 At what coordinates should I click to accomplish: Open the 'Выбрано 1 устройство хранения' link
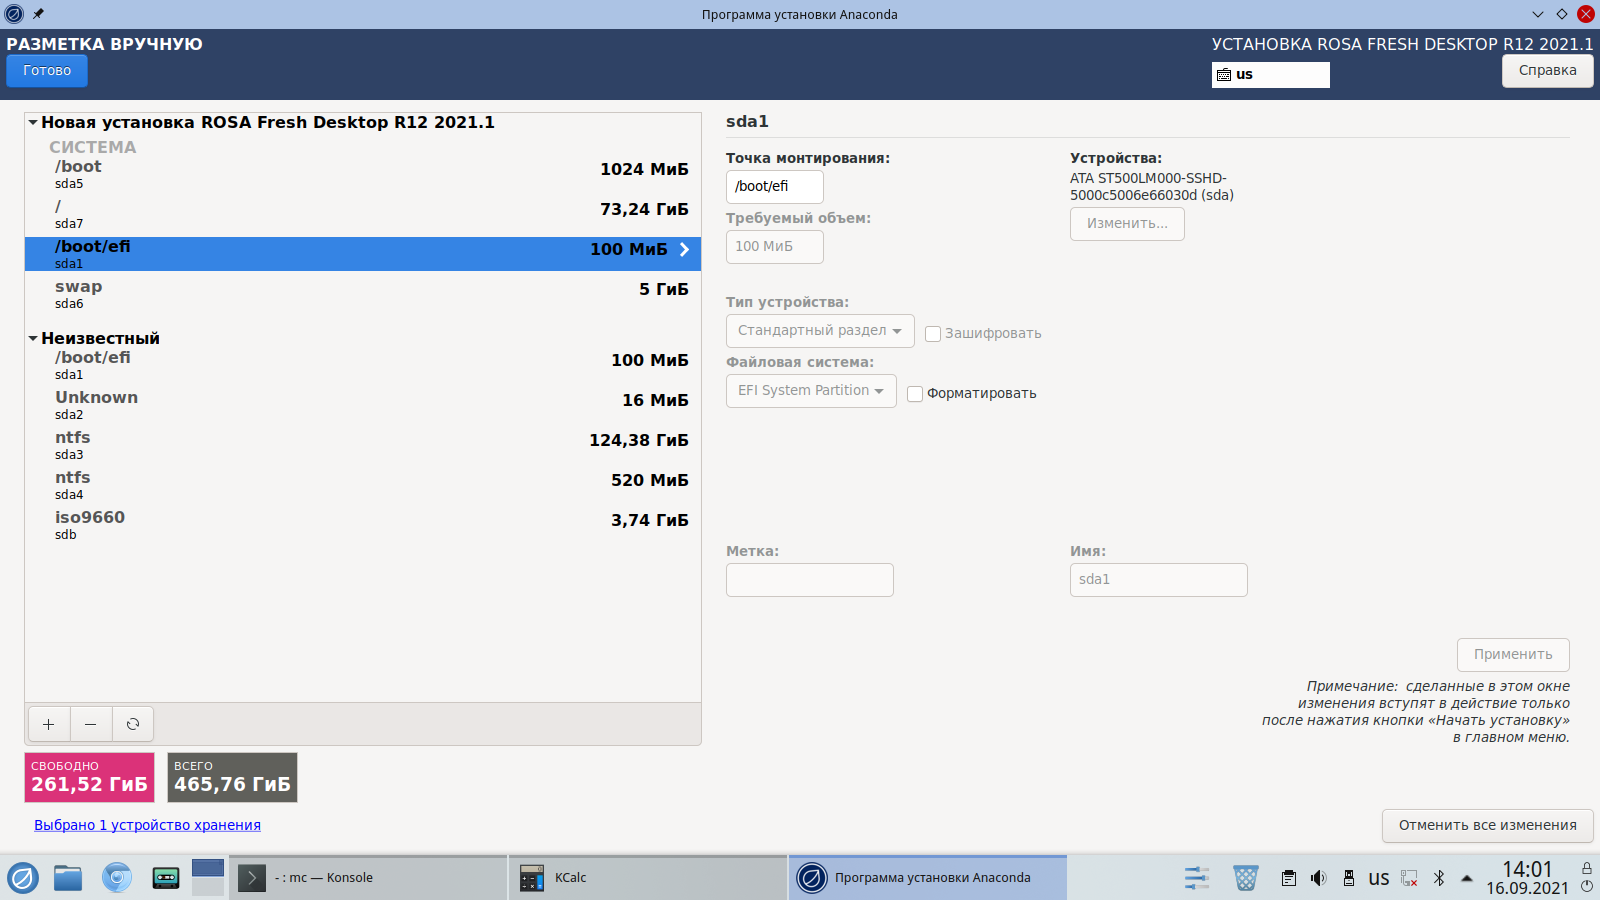click(147, 825)
